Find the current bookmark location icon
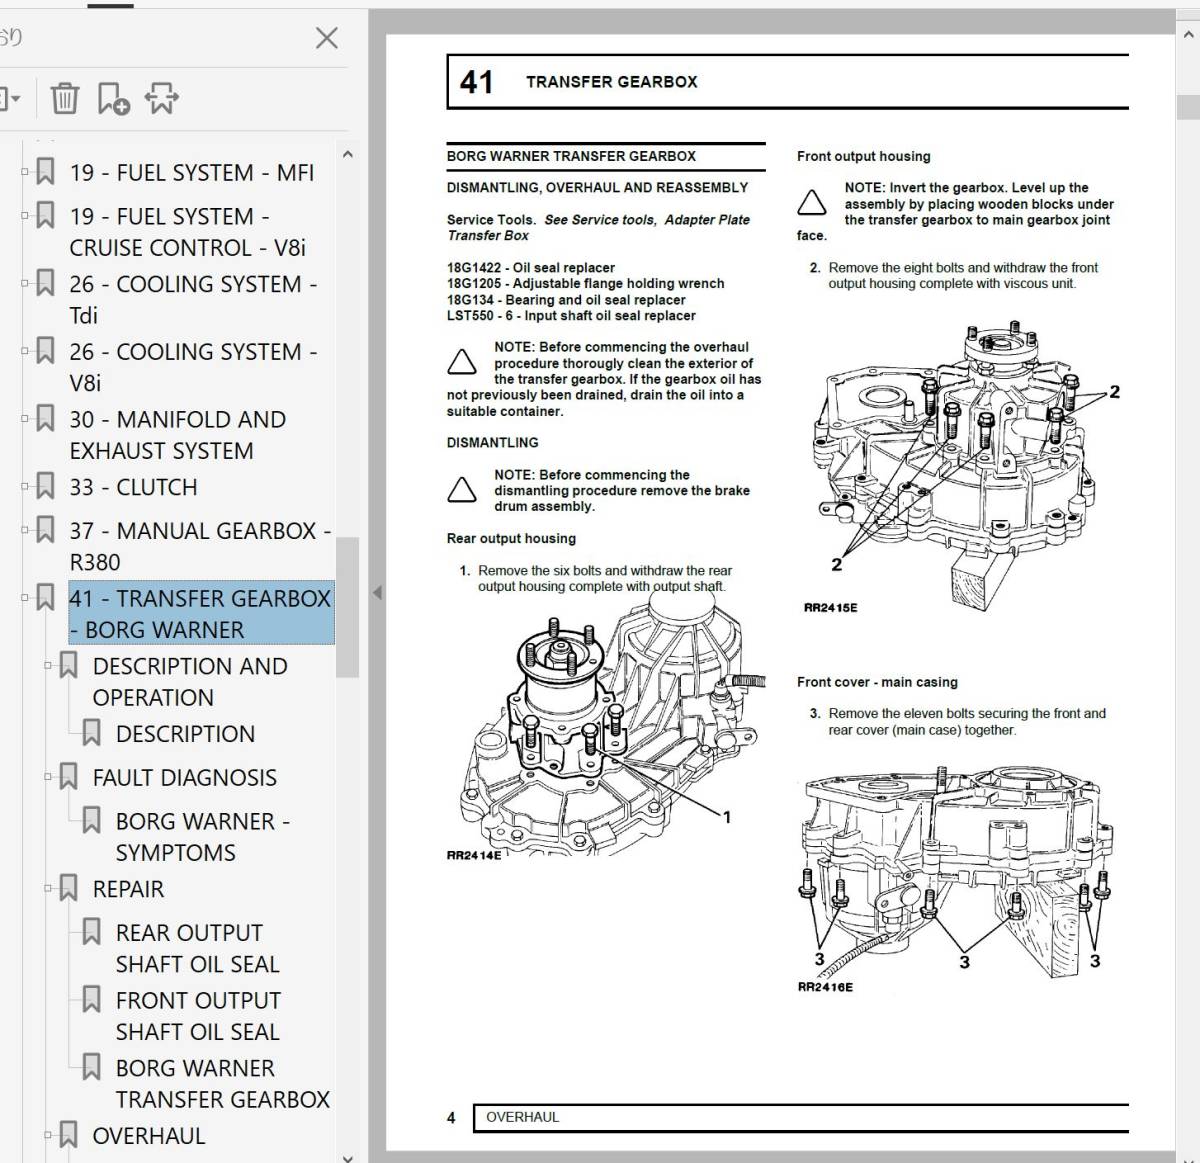Viewport: 1200px width, 1163px height. [162, 98]
